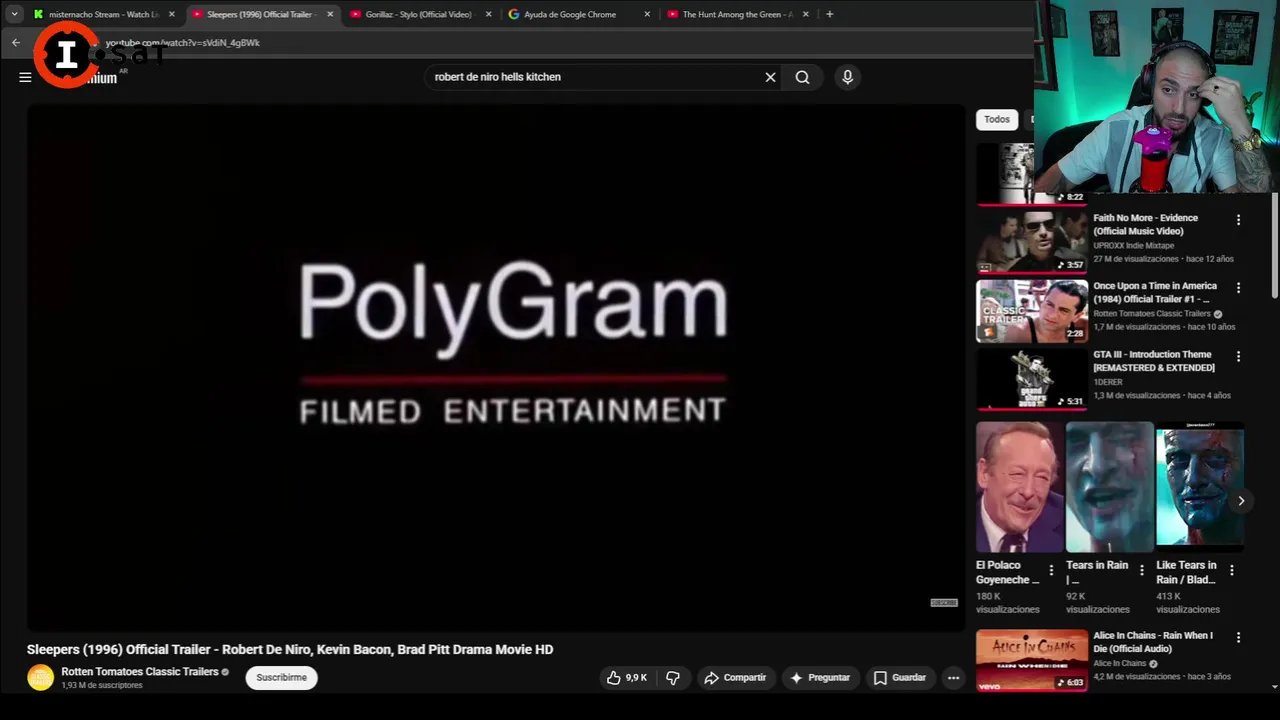
Task: Start voice search with microphone icon
Action: coord(847,77)
